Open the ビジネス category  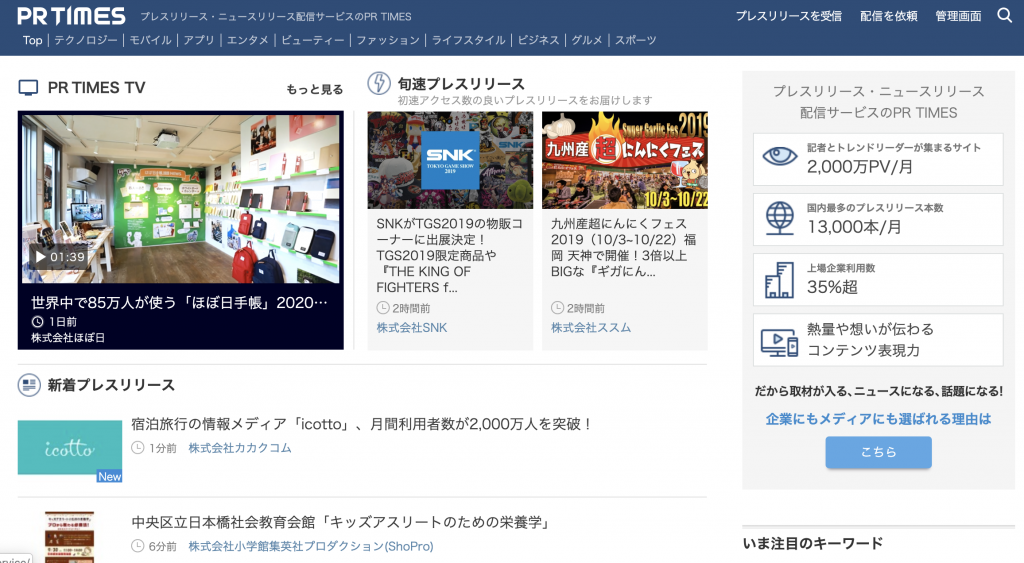tap(538, 40)
